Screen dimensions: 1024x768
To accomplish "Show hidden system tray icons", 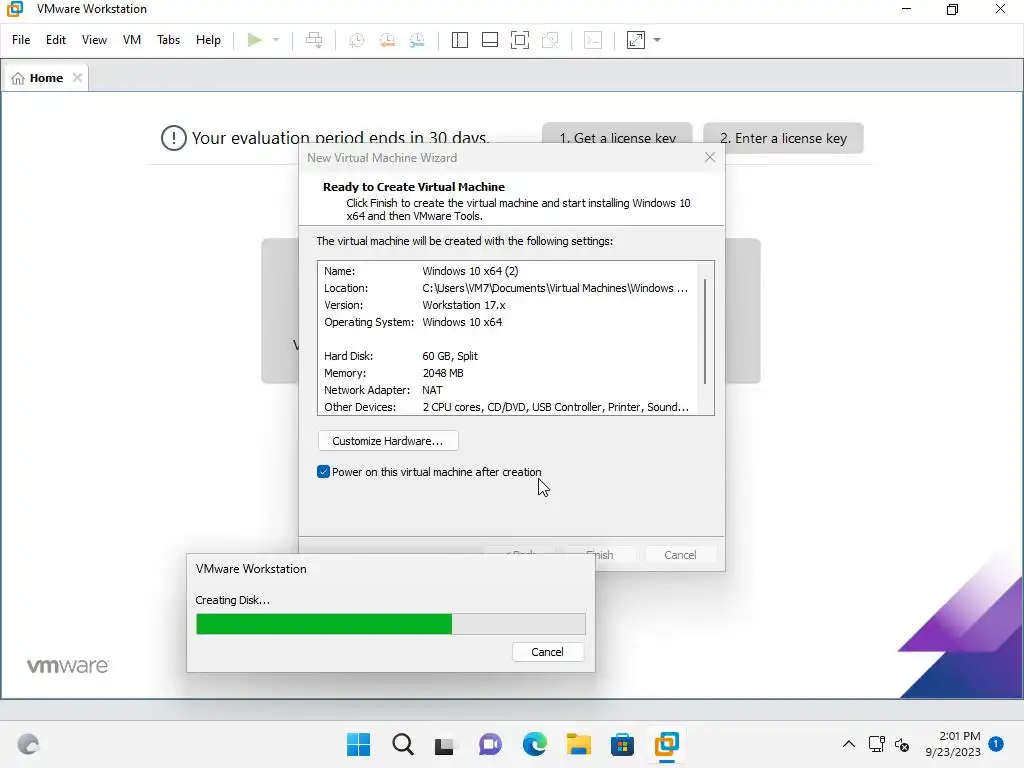I will (x=848, y=744).
